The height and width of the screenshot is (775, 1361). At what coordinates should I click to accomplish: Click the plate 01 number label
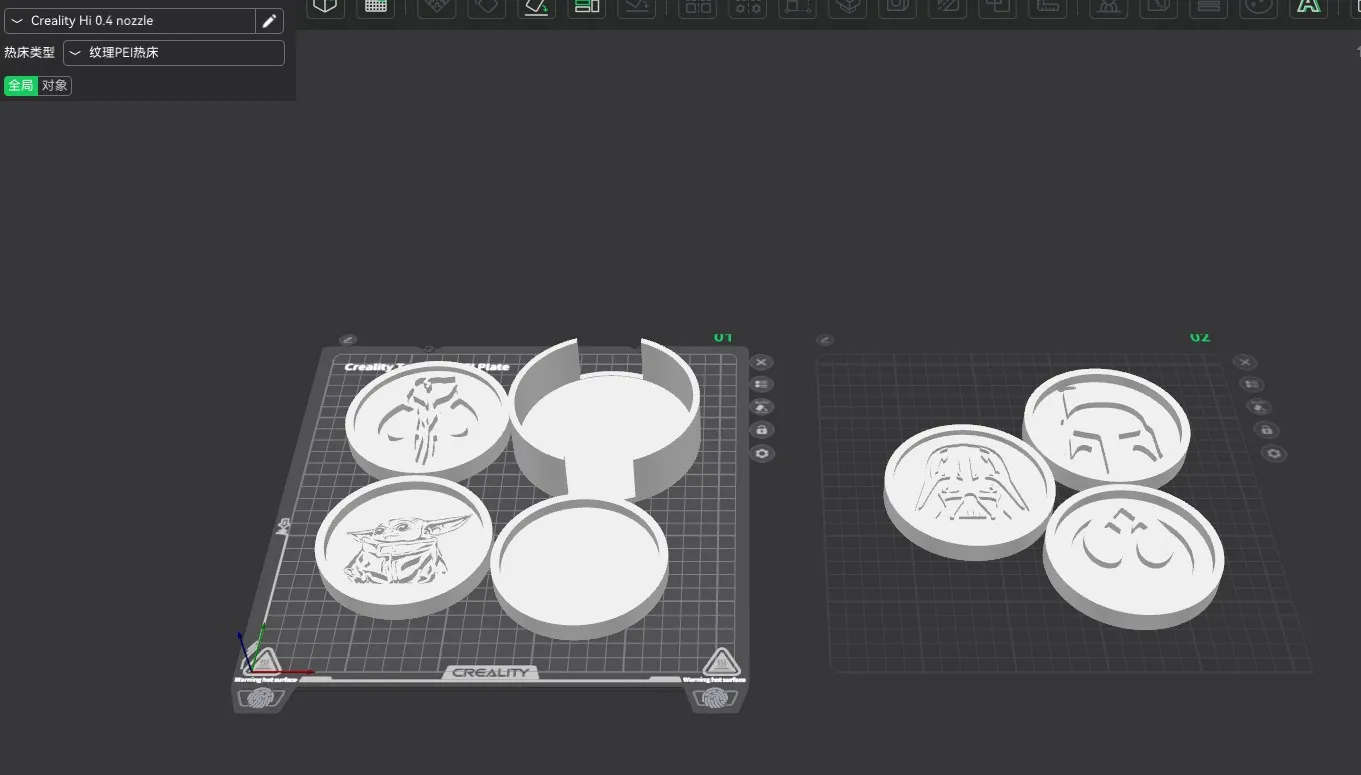723,337
